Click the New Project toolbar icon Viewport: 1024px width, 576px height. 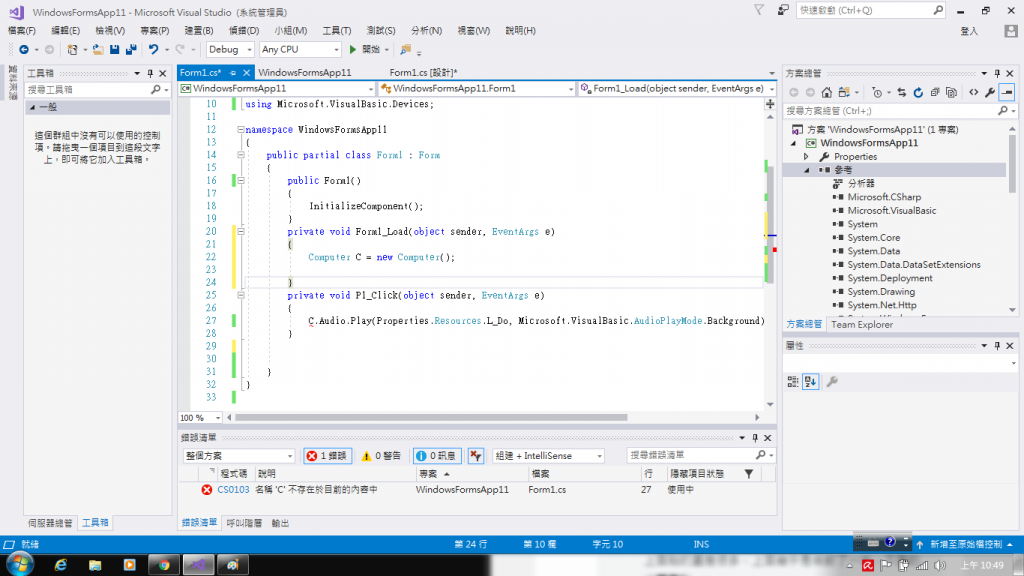tap(72, 50)
